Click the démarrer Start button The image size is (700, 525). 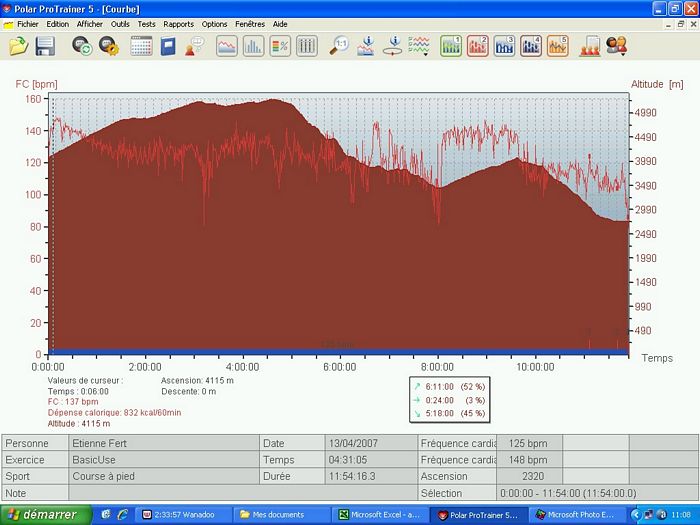[45, 515]
